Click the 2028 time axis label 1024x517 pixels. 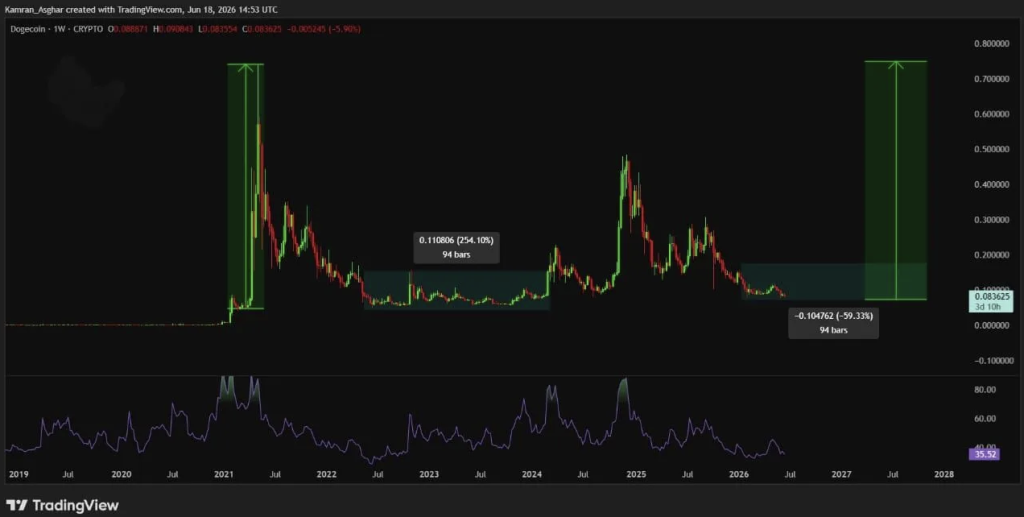coord(944,475)
